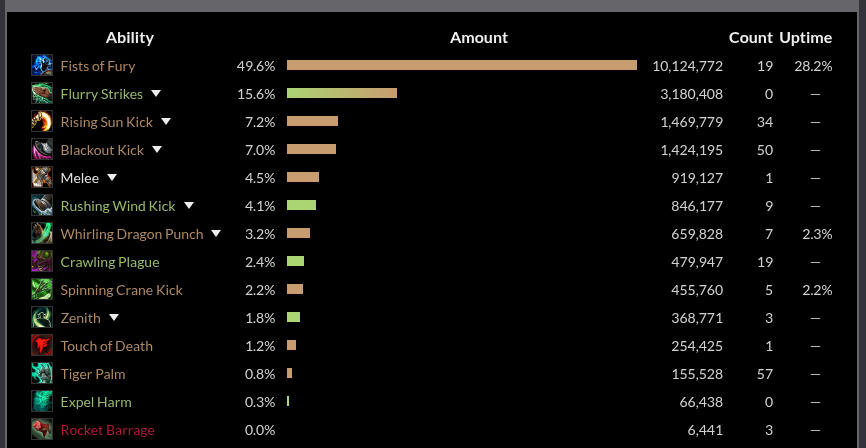
Task: Expand the Zenith ability arrow
Action: 114,318
